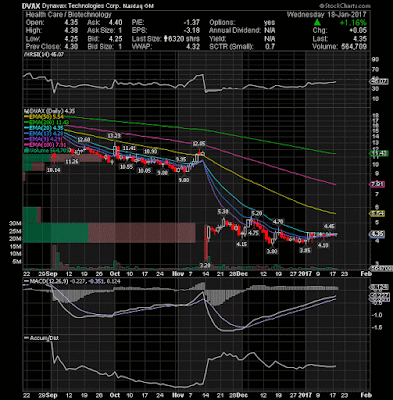Click the volume icon in the legend

tap(27, 151)
